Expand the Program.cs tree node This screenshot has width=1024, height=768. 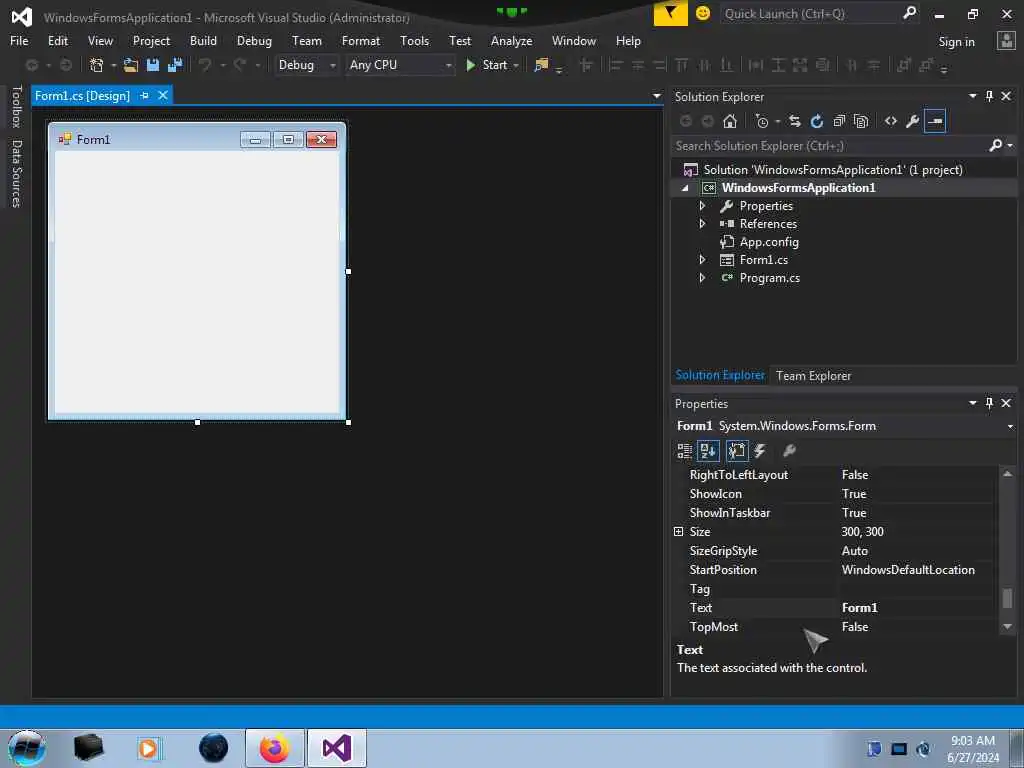703,278
